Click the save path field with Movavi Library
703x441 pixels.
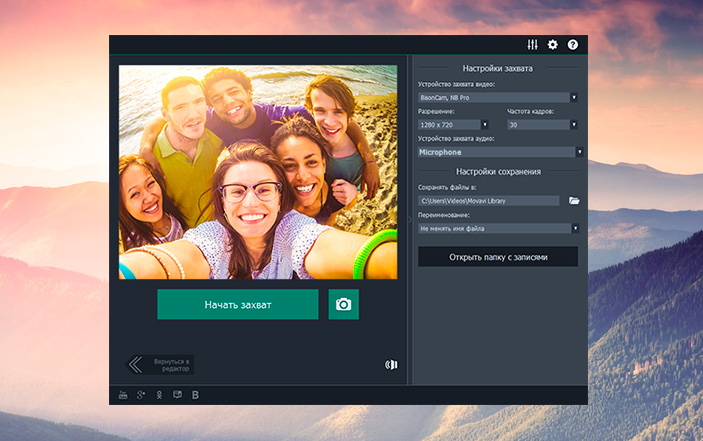488,201
